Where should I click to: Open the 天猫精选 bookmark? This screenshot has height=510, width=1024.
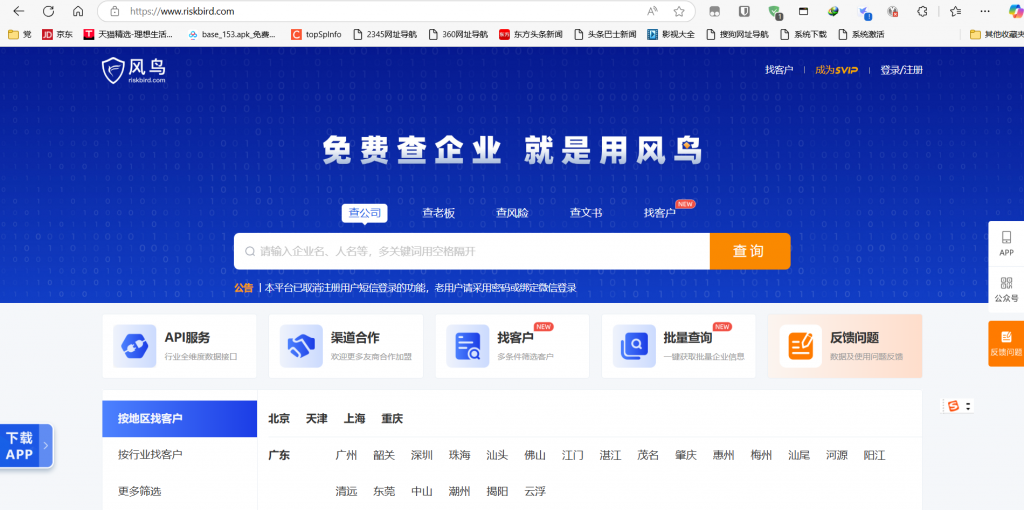(x=129, y=35)
